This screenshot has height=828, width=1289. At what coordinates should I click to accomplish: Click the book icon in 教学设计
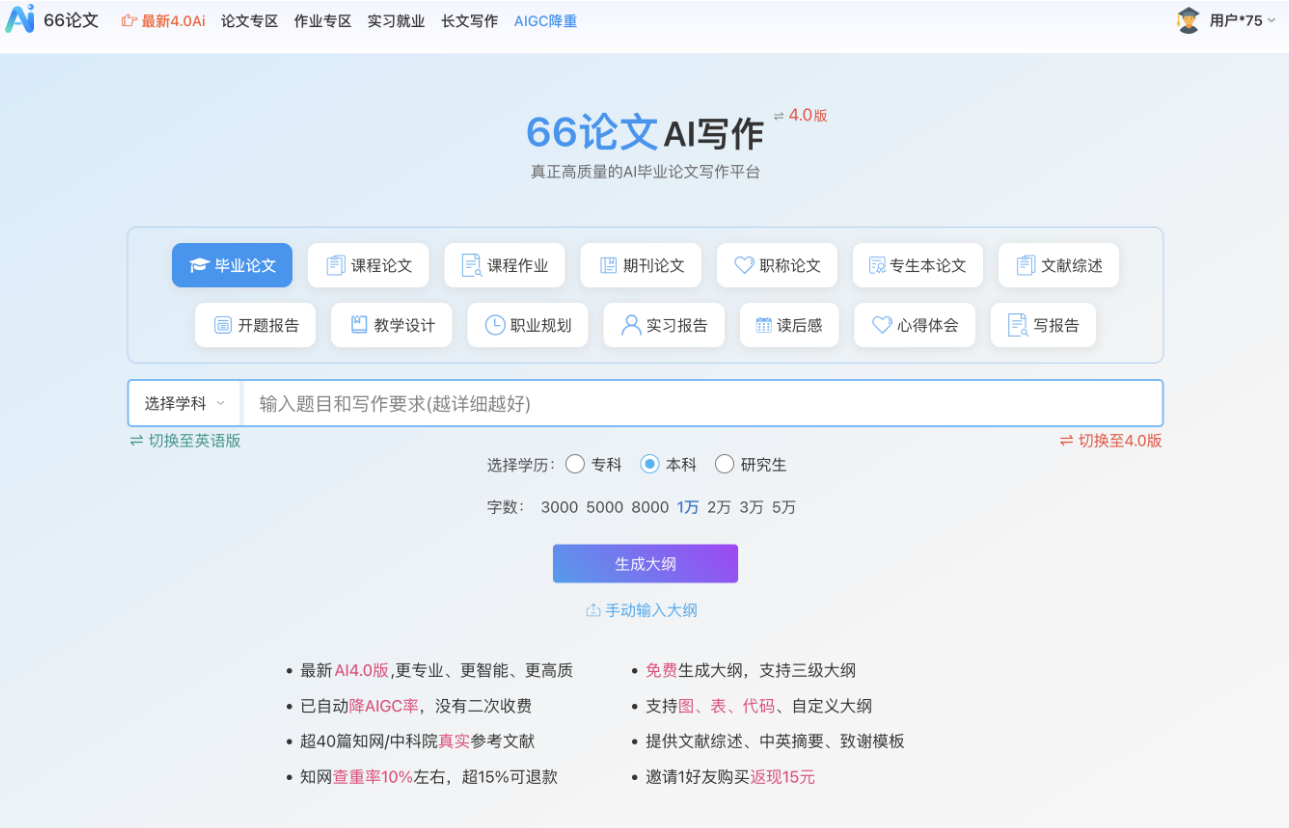[359, 325]
